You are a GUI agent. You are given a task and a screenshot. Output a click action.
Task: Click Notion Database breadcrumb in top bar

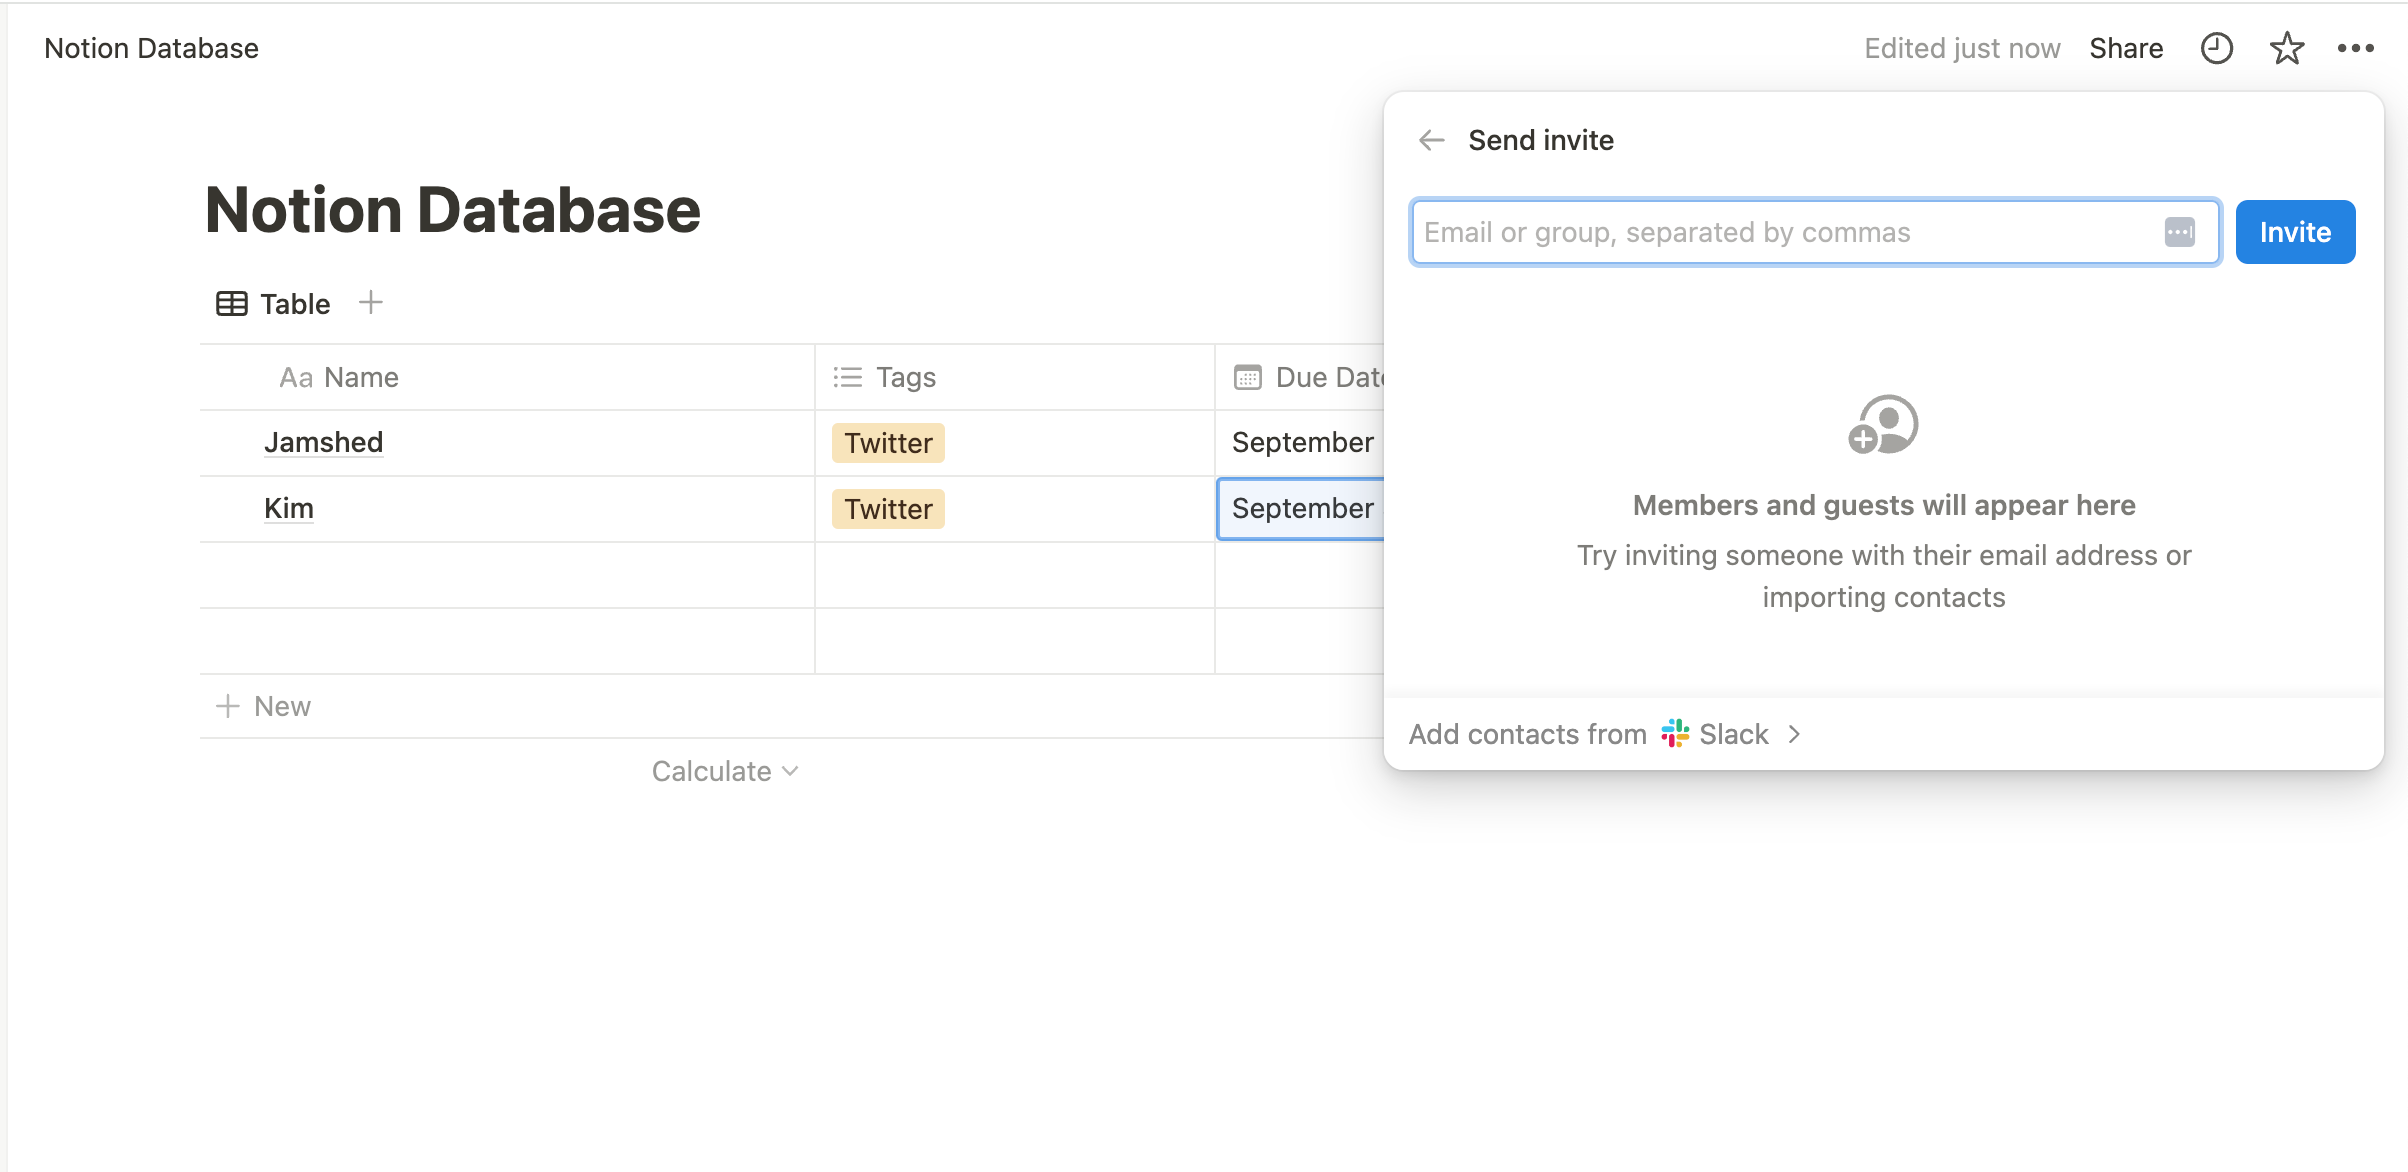(151, 48)
